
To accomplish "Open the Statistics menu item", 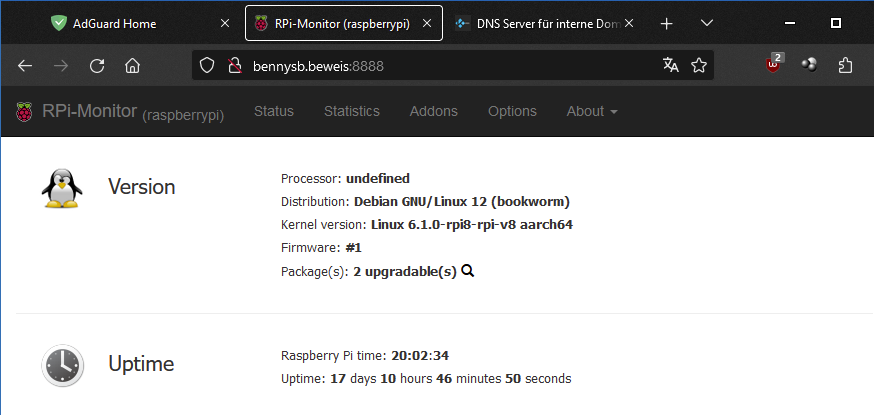I will point(352,111).
